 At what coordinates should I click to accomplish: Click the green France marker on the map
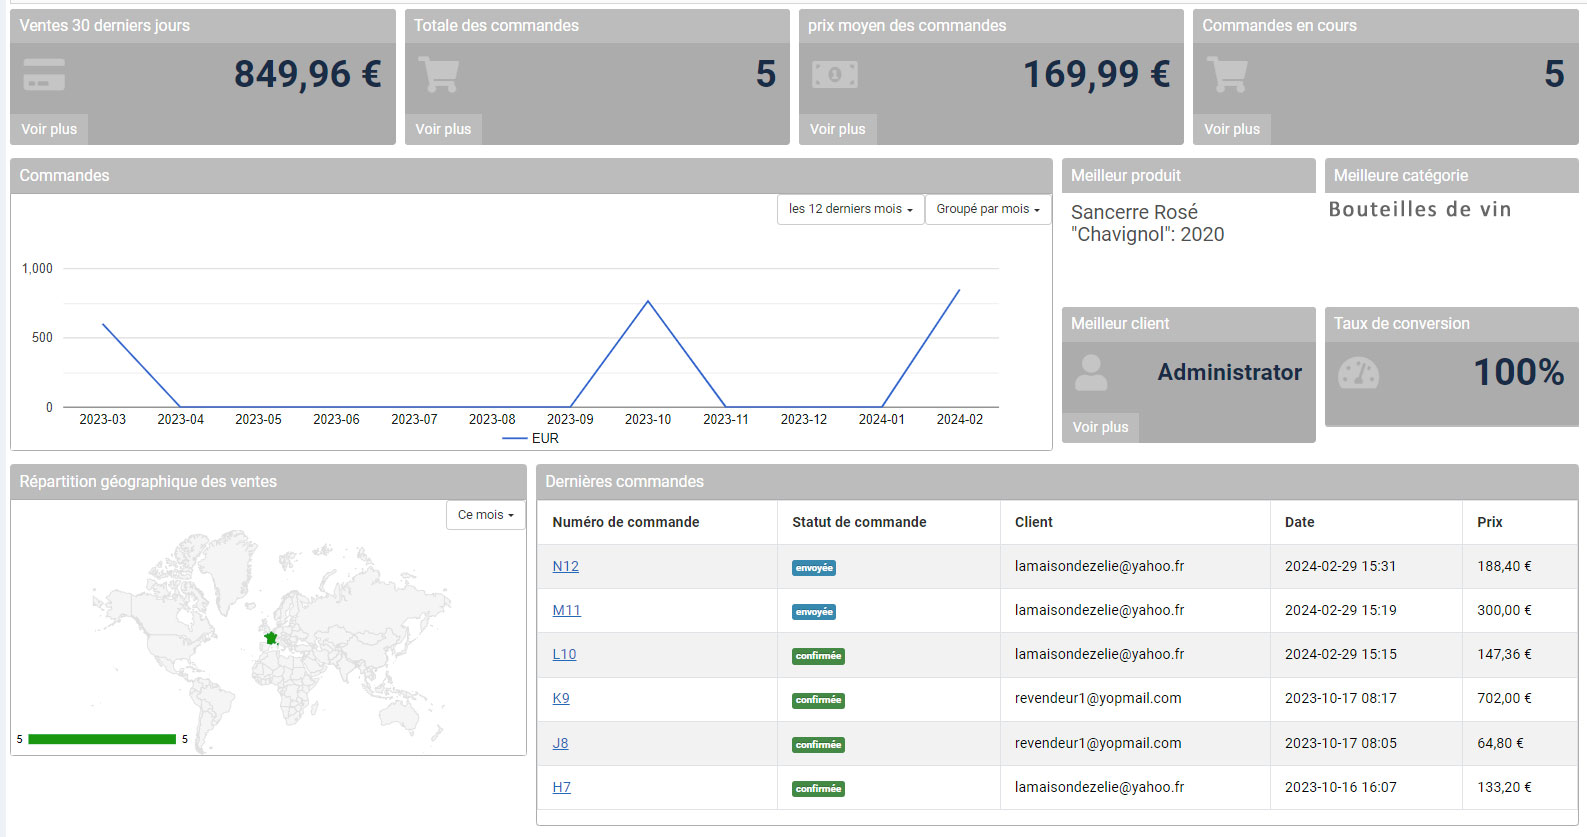pyautogui.click(x=270, y=638)
